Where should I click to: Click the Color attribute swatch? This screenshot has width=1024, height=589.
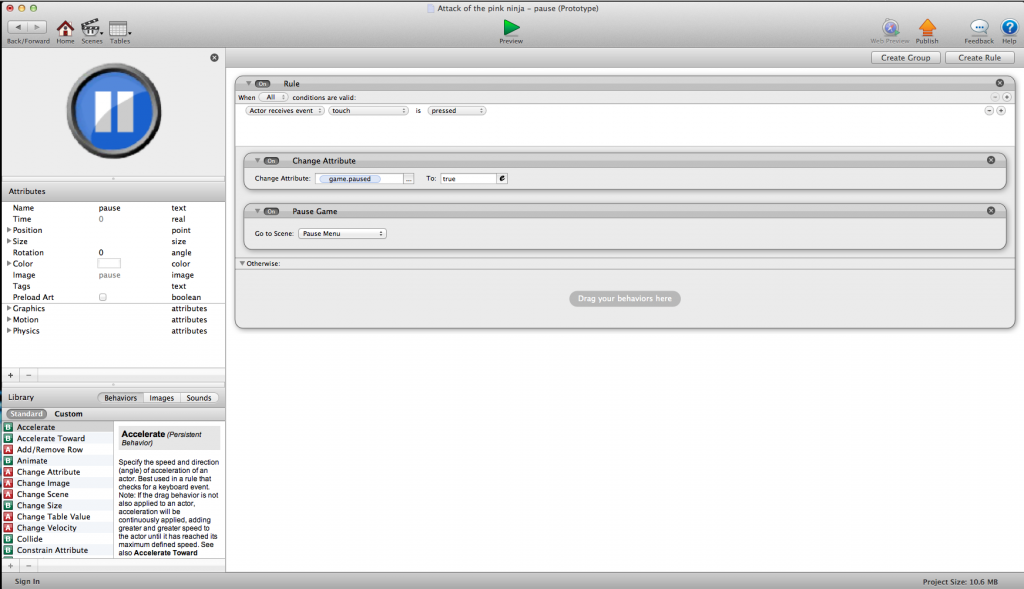coord(108,264)
